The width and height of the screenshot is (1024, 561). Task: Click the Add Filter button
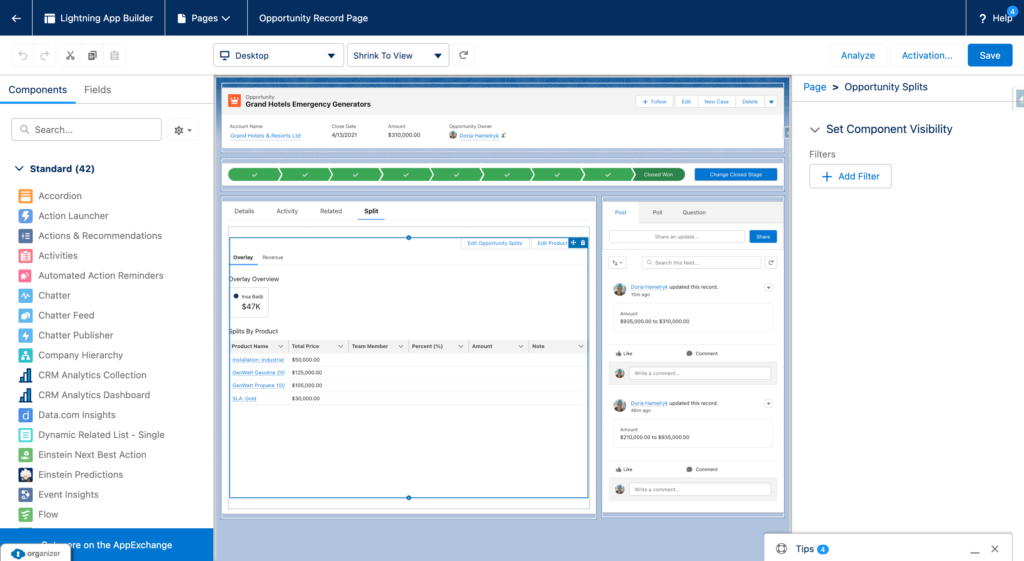click(850, 176)
